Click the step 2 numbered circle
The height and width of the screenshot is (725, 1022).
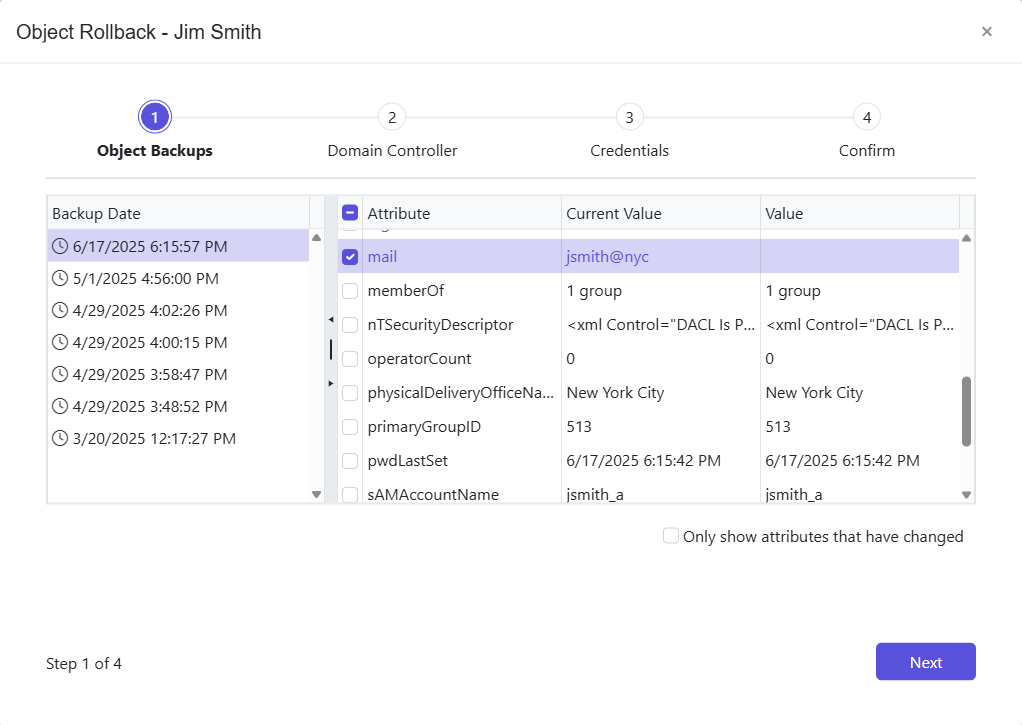[x=392, y=116]
